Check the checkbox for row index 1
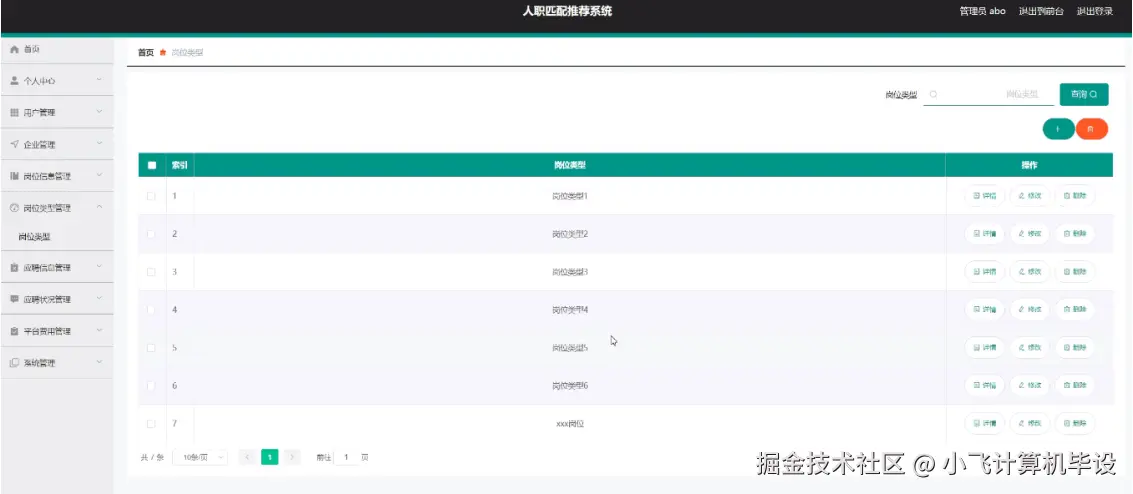 [x=151, y=196]
